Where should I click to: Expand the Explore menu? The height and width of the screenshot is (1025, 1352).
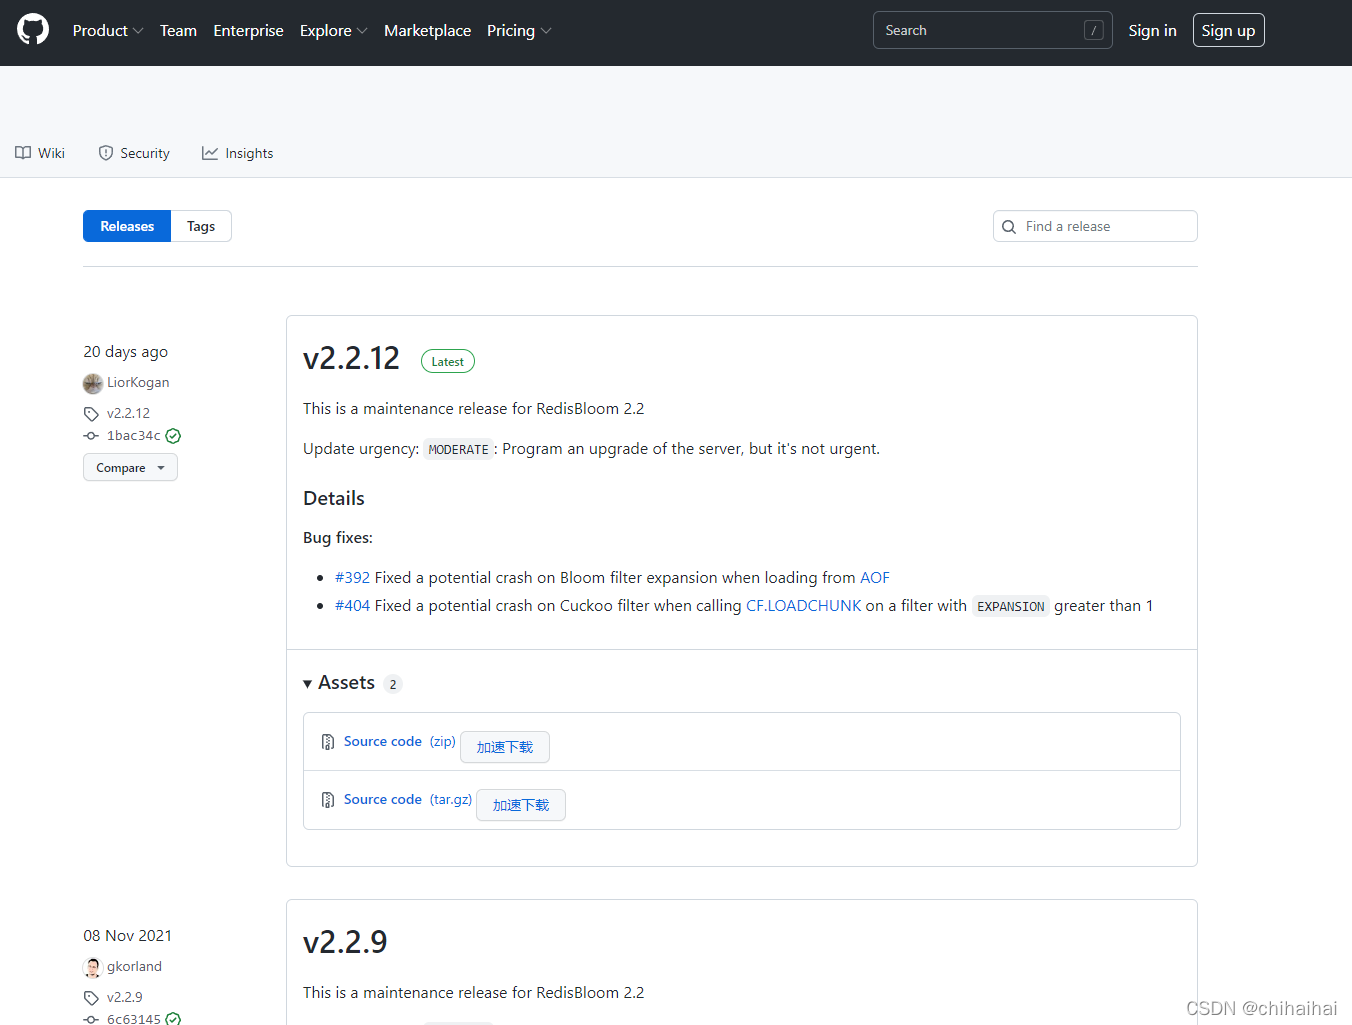click(x=333, y=31)
